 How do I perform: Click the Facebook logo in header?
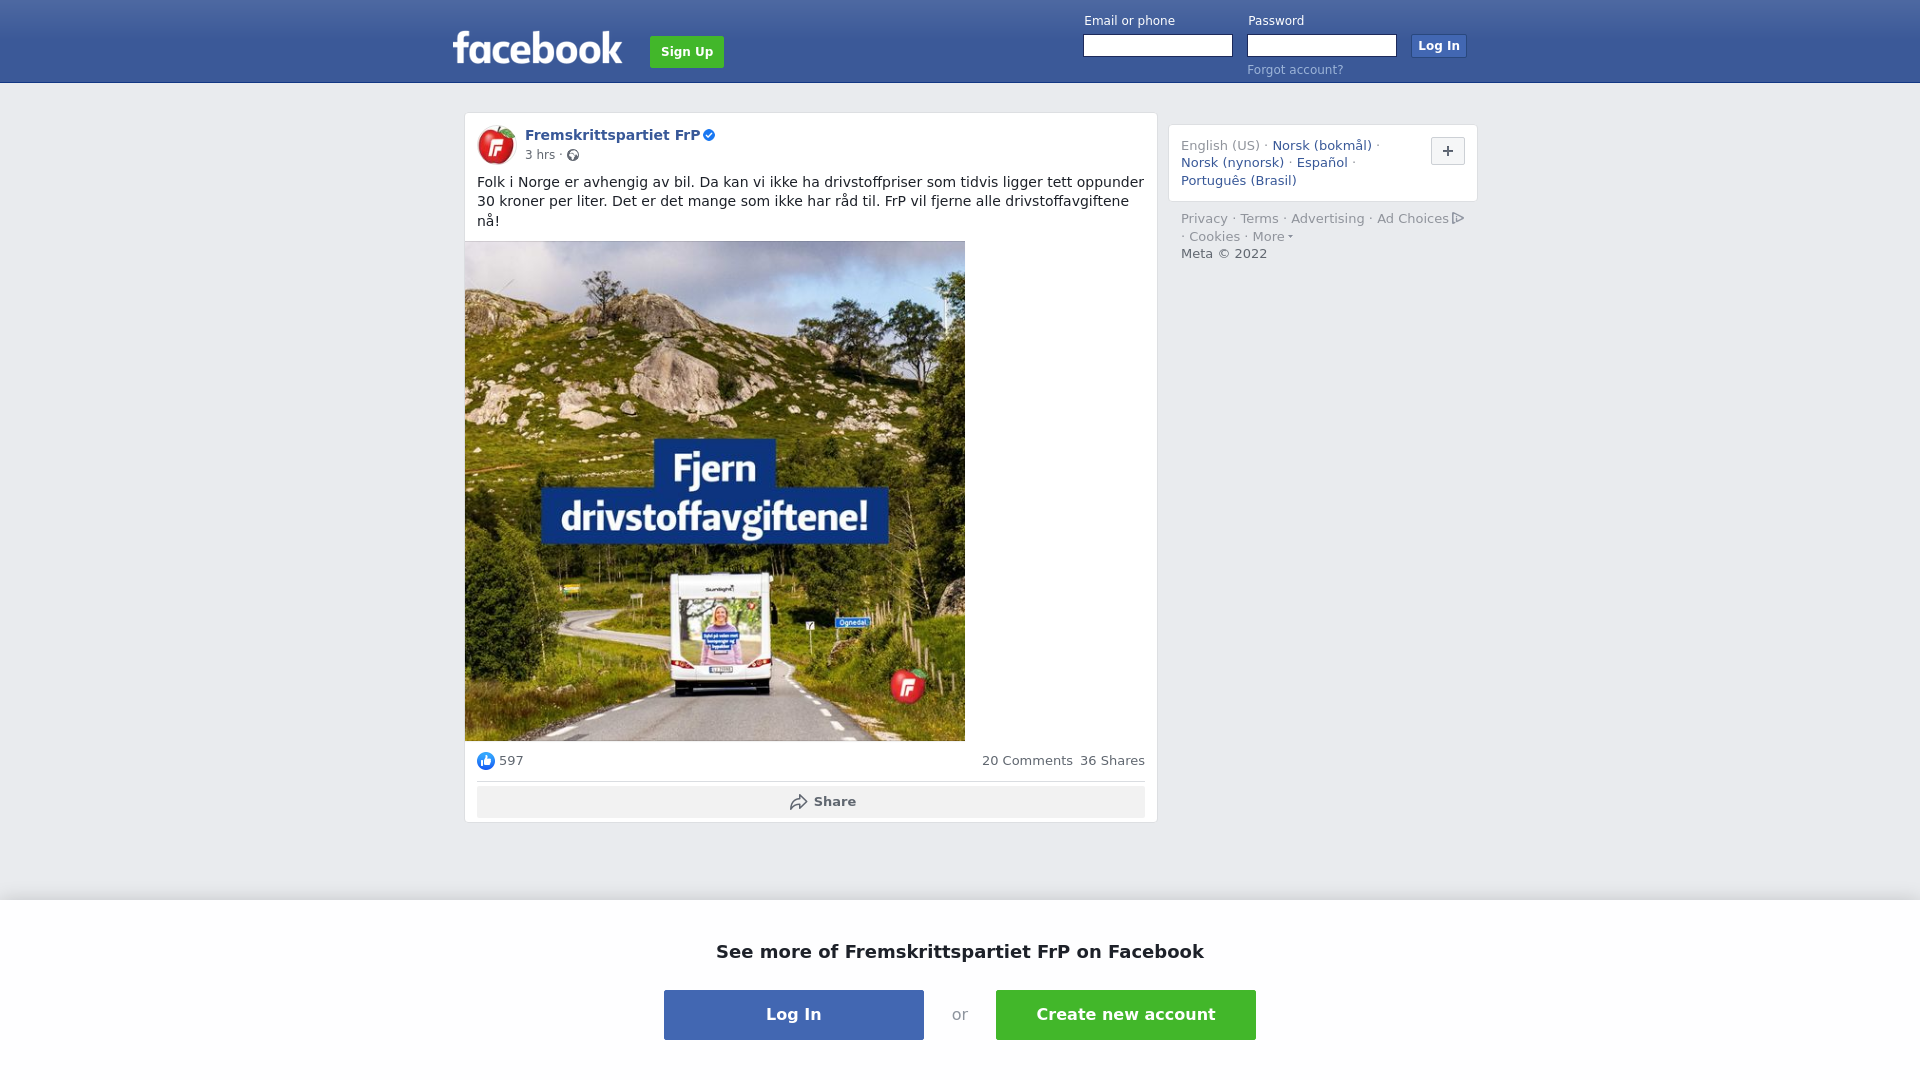point(537,48)
